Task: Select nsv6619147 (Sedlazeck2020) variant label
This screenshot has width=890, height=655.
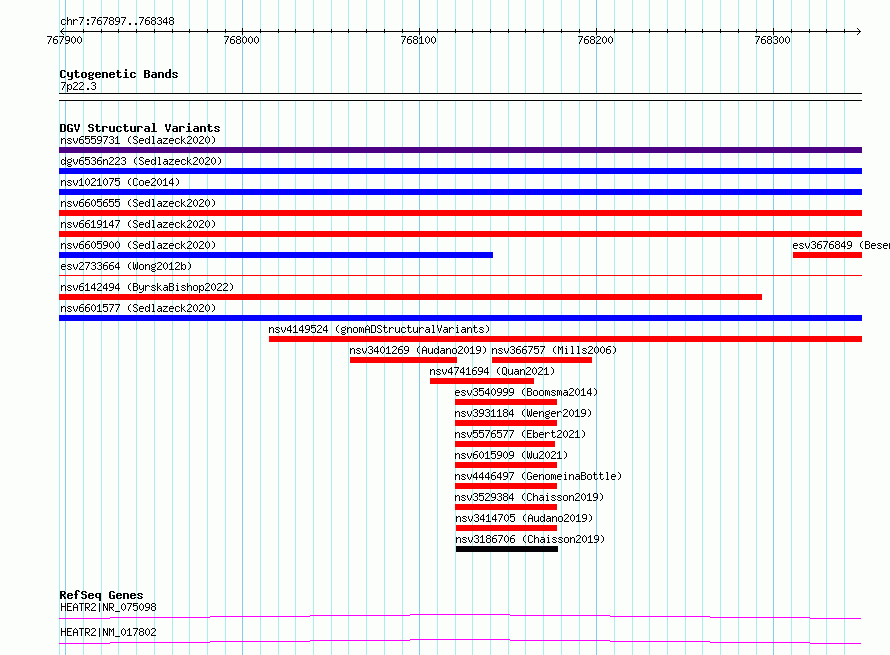Action: coord(138,224)
